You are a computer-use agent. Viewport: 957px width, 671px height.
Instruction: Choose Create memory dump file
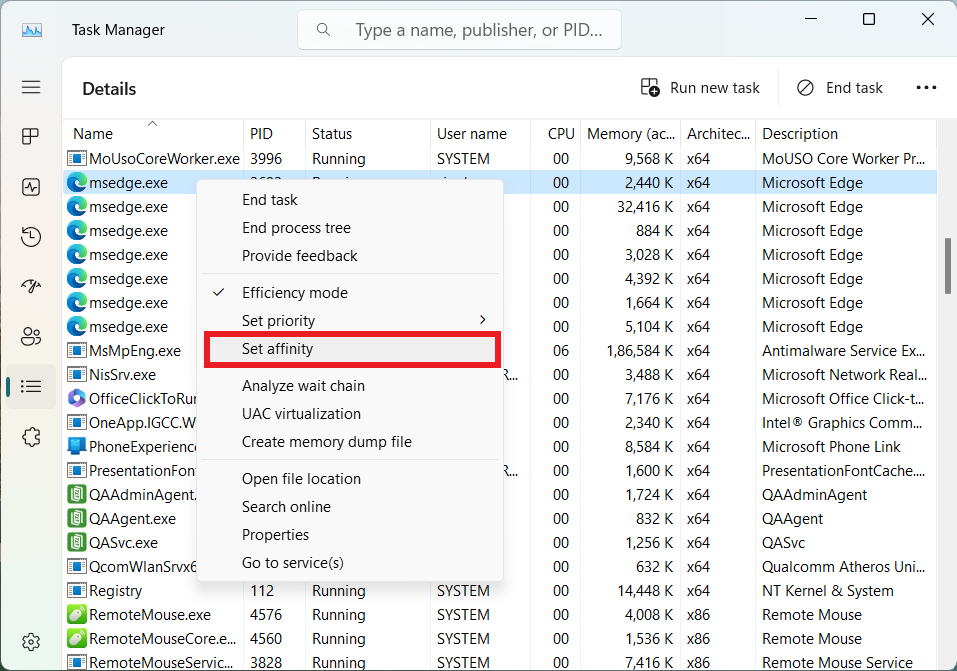(x=351, y=442)
